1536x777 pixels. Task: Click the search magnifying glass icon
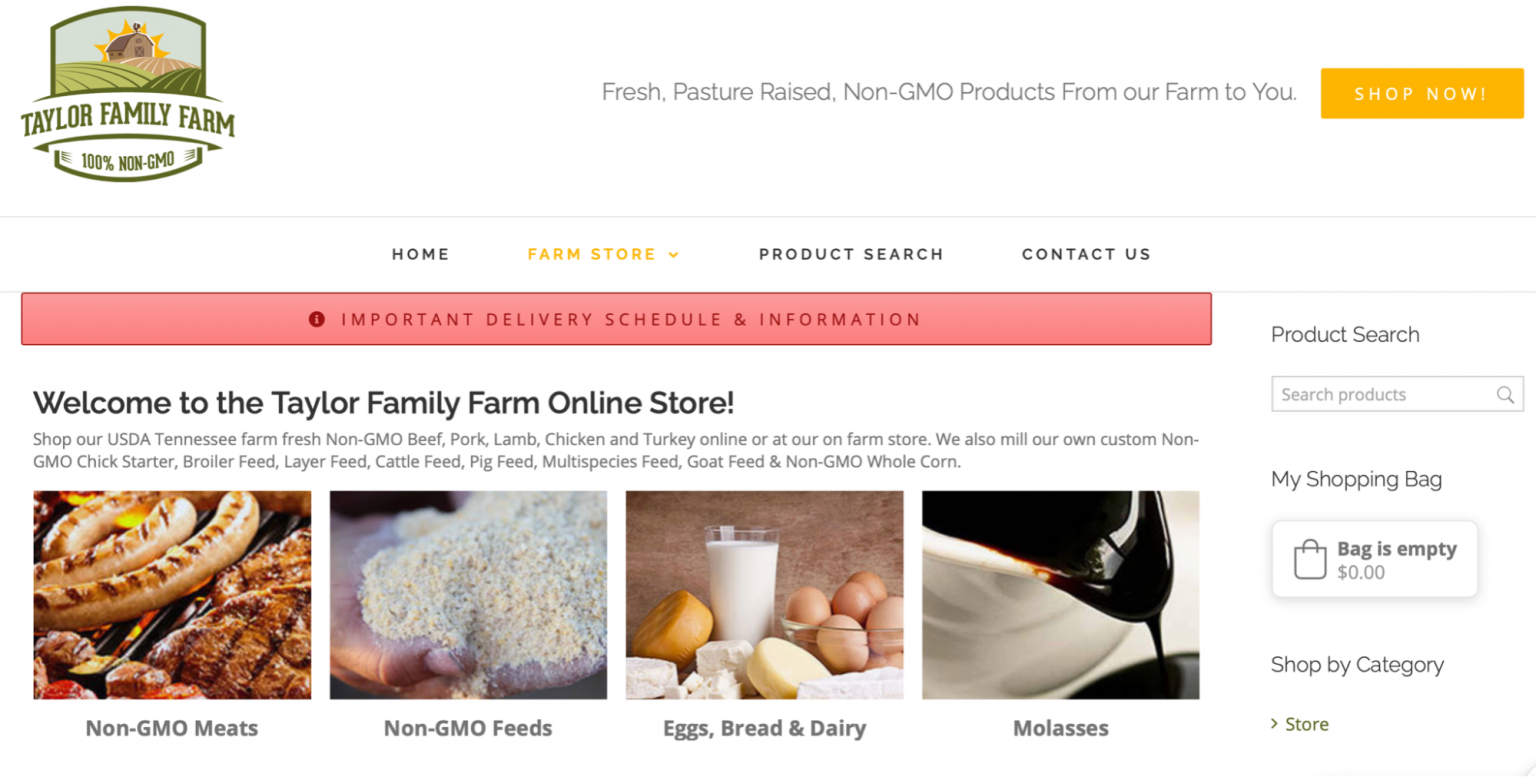[x=1505, y=394]
